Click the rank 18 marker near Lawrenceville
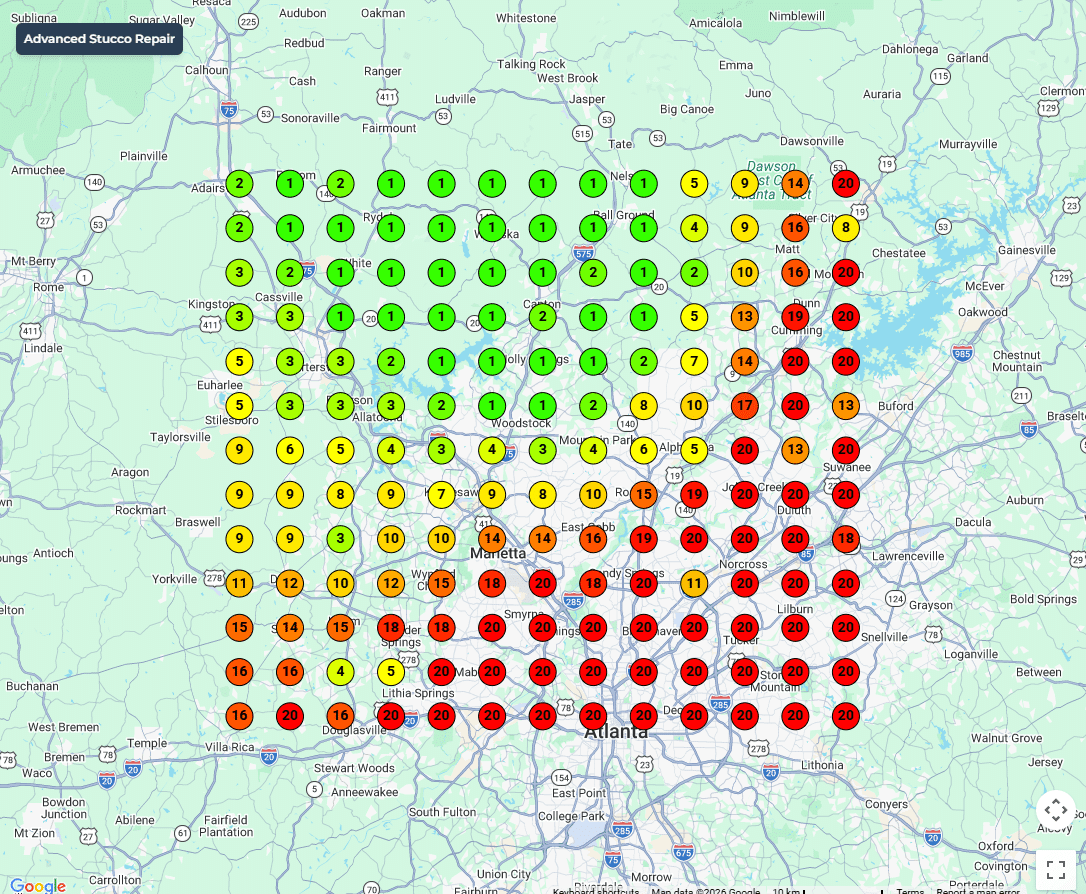Screen dimensions: 1086x894 [846, 539]
